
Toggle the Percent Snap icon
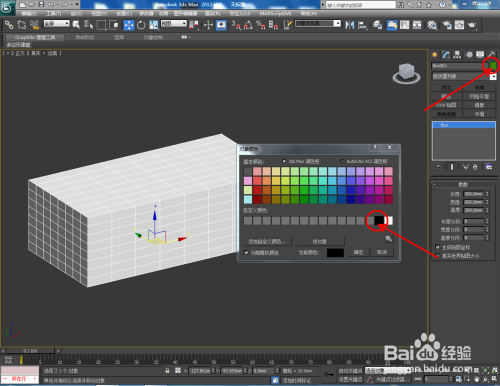pos(261,25)
